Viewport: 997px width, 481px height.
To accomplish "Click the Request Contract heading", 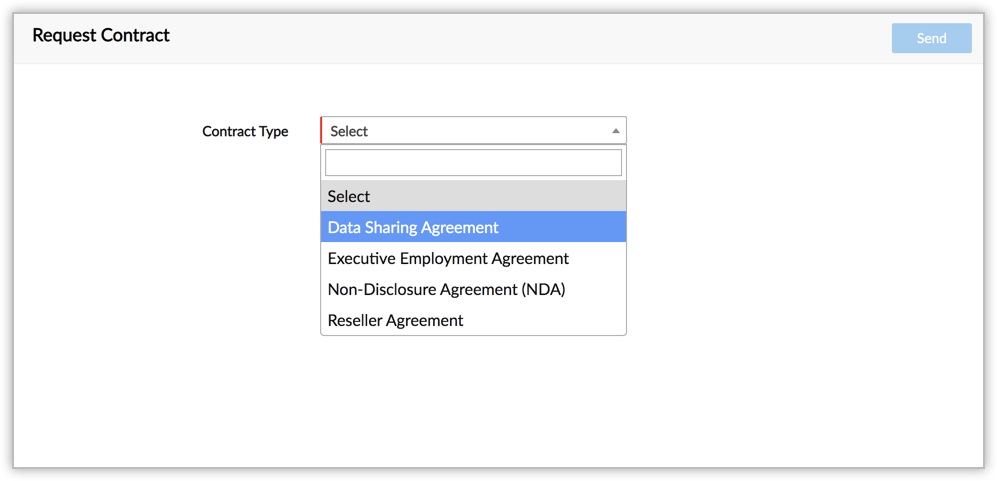I will click(x=101, y=35).
